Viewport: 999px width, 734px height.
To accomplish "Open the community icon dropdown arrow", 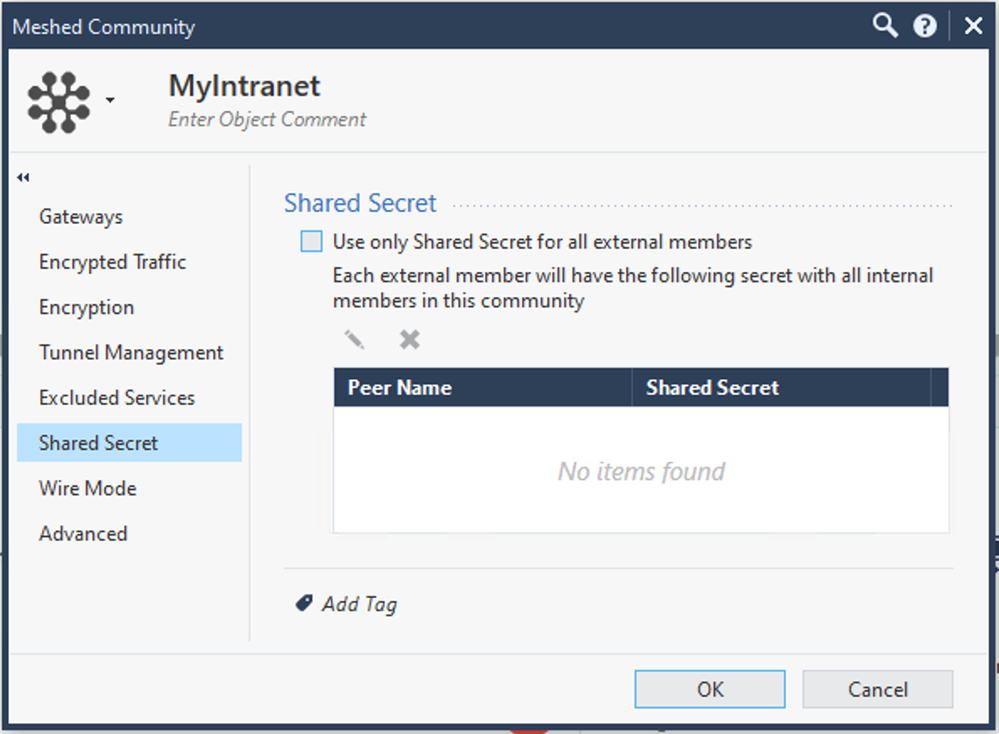I will click(110, 100).
